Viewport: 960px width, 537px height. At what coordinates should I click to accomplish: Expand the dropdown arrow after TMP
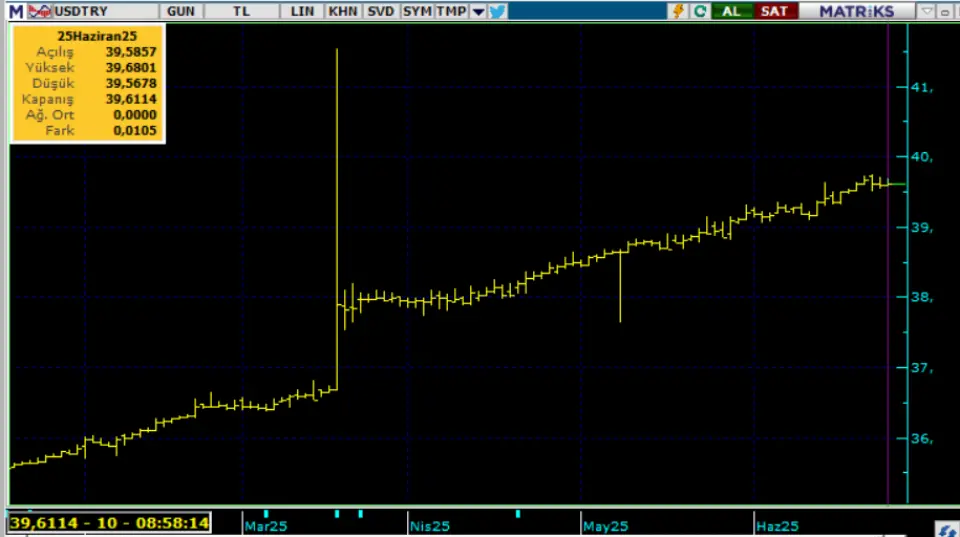[478, 11]
